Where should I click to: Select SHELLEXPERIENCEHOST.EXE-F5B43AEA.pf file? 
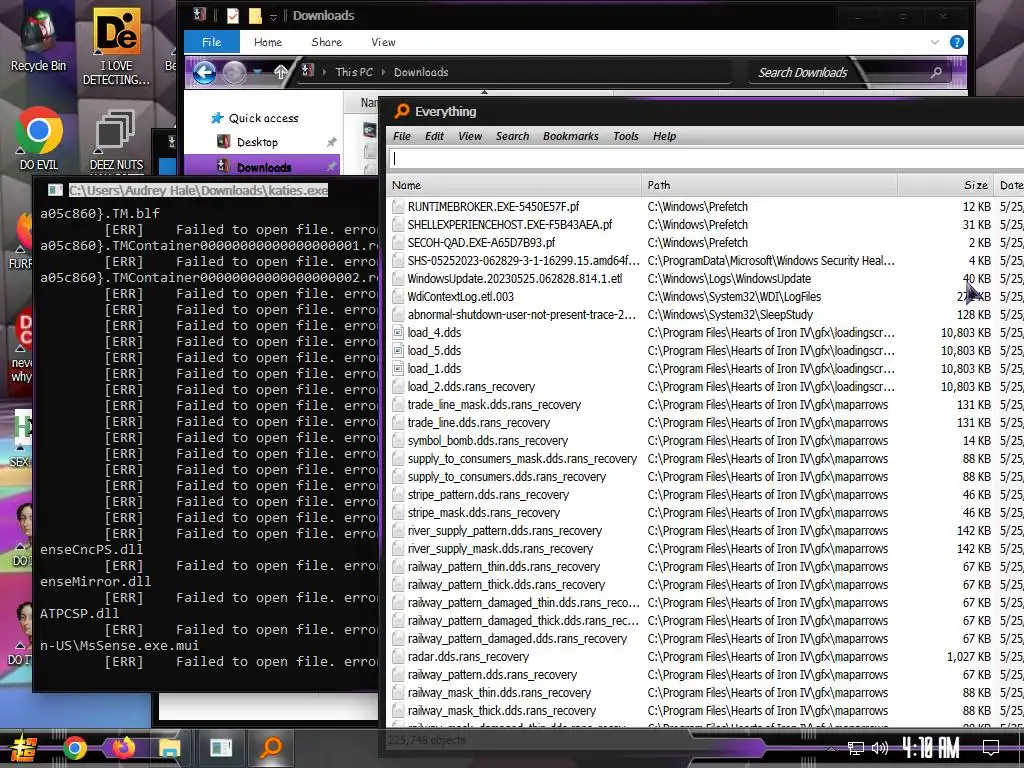[x=509, y=225]
